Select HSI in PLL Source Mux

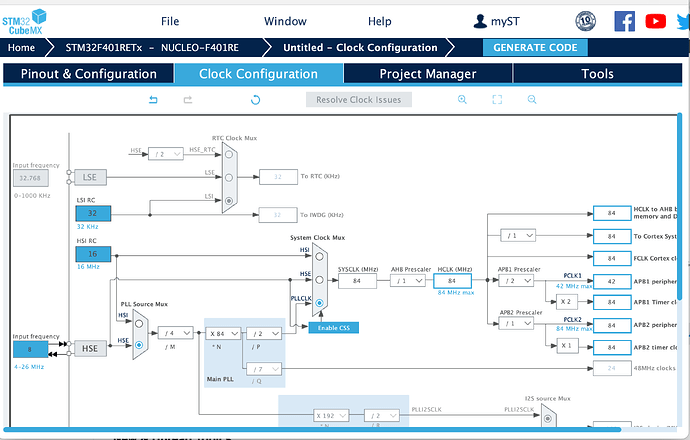[x=139, y=323]
